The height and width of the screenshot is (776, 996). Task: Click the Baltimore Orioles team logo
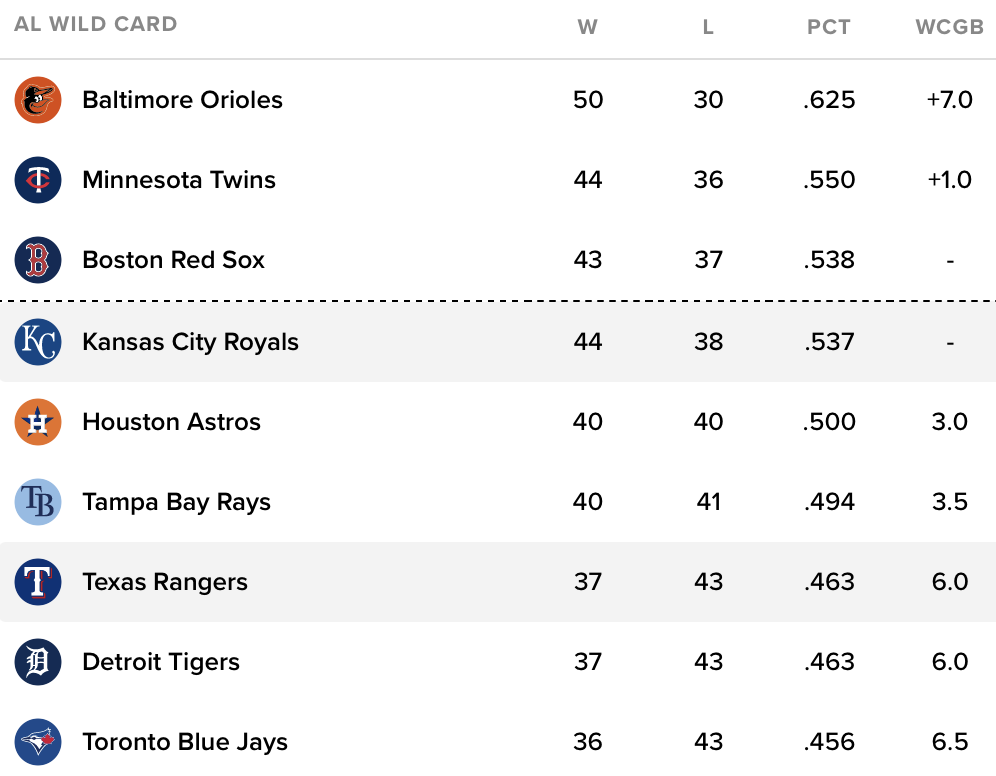38,100
